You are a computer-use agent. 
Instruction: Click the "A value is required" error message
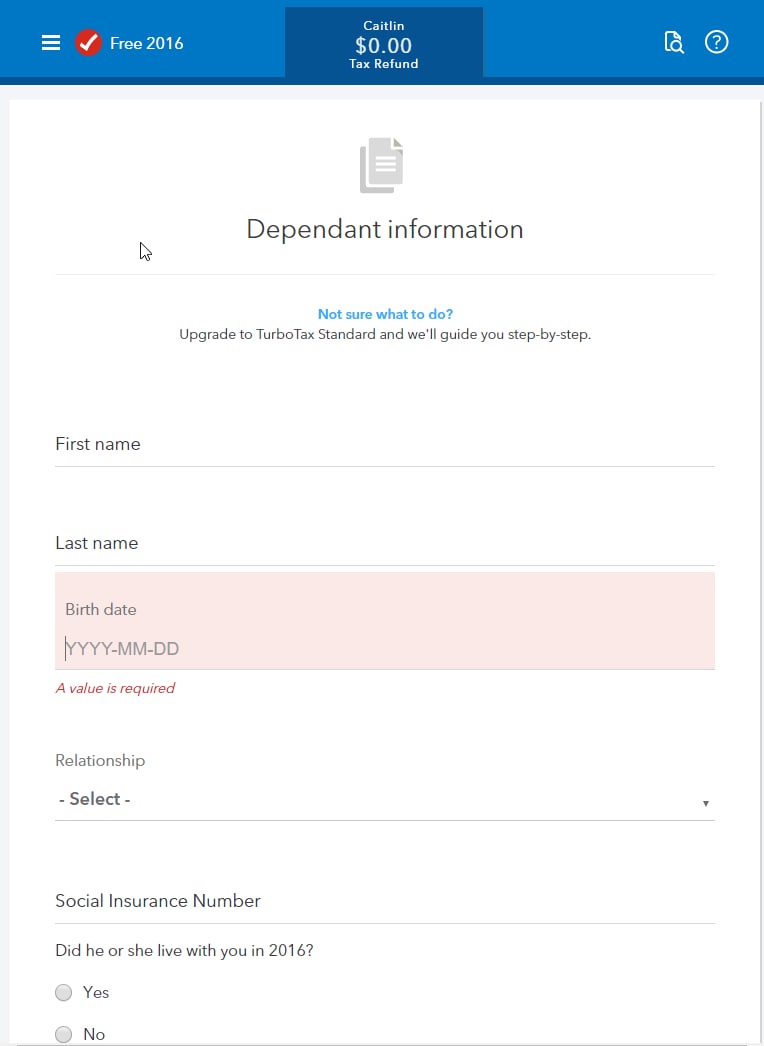coord(115,688)
